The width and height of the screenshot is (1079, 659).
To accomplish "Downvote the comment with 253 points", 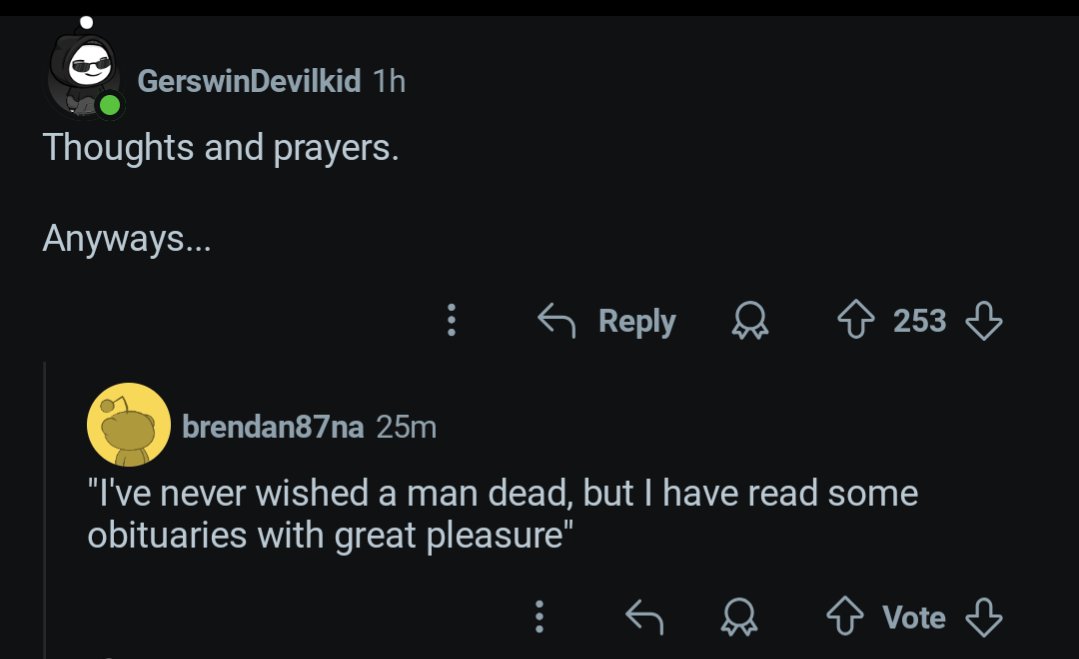I will (983, 321).
